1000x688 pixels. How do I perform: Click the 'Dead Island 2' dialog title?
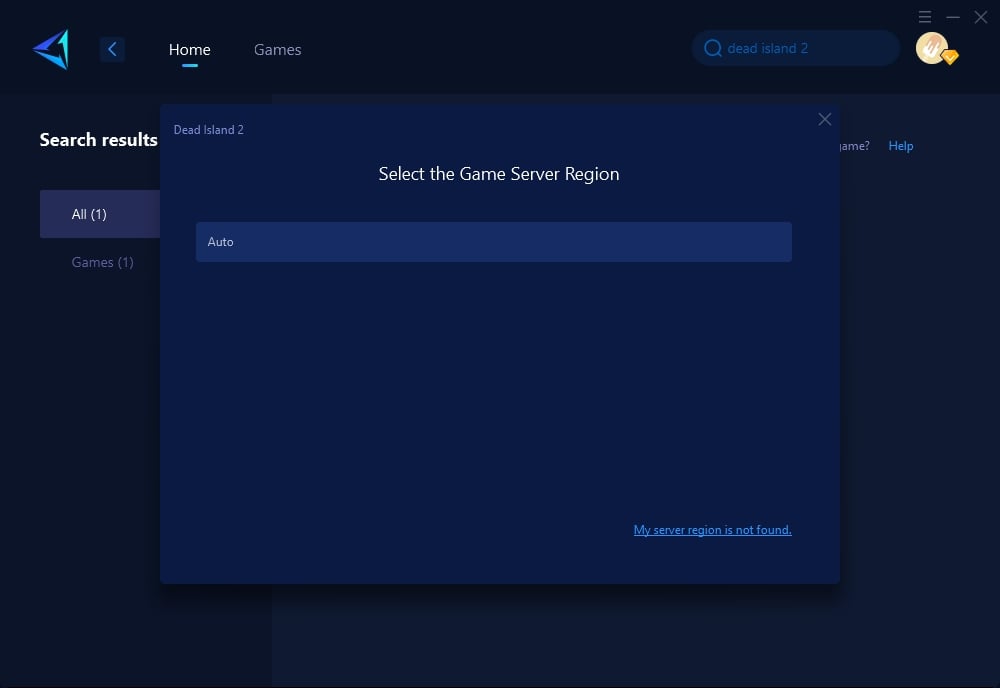[209, 130]
